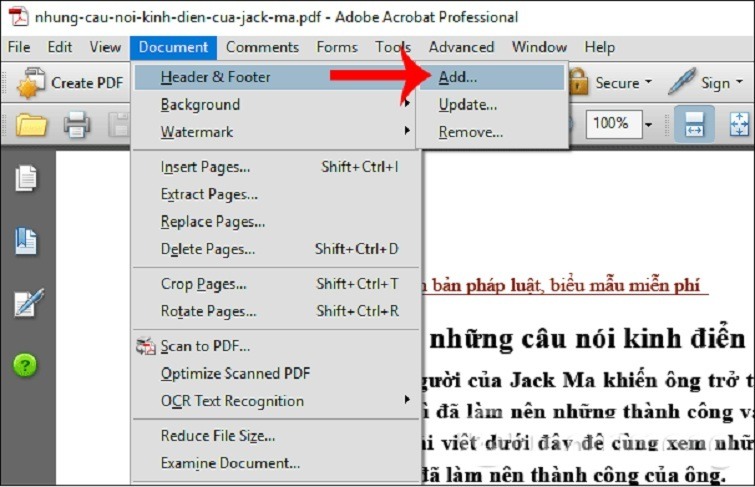
Task: Open the Bookmarks panel in left sidebar
Action: pyautogui.click(x=26, y=241)
